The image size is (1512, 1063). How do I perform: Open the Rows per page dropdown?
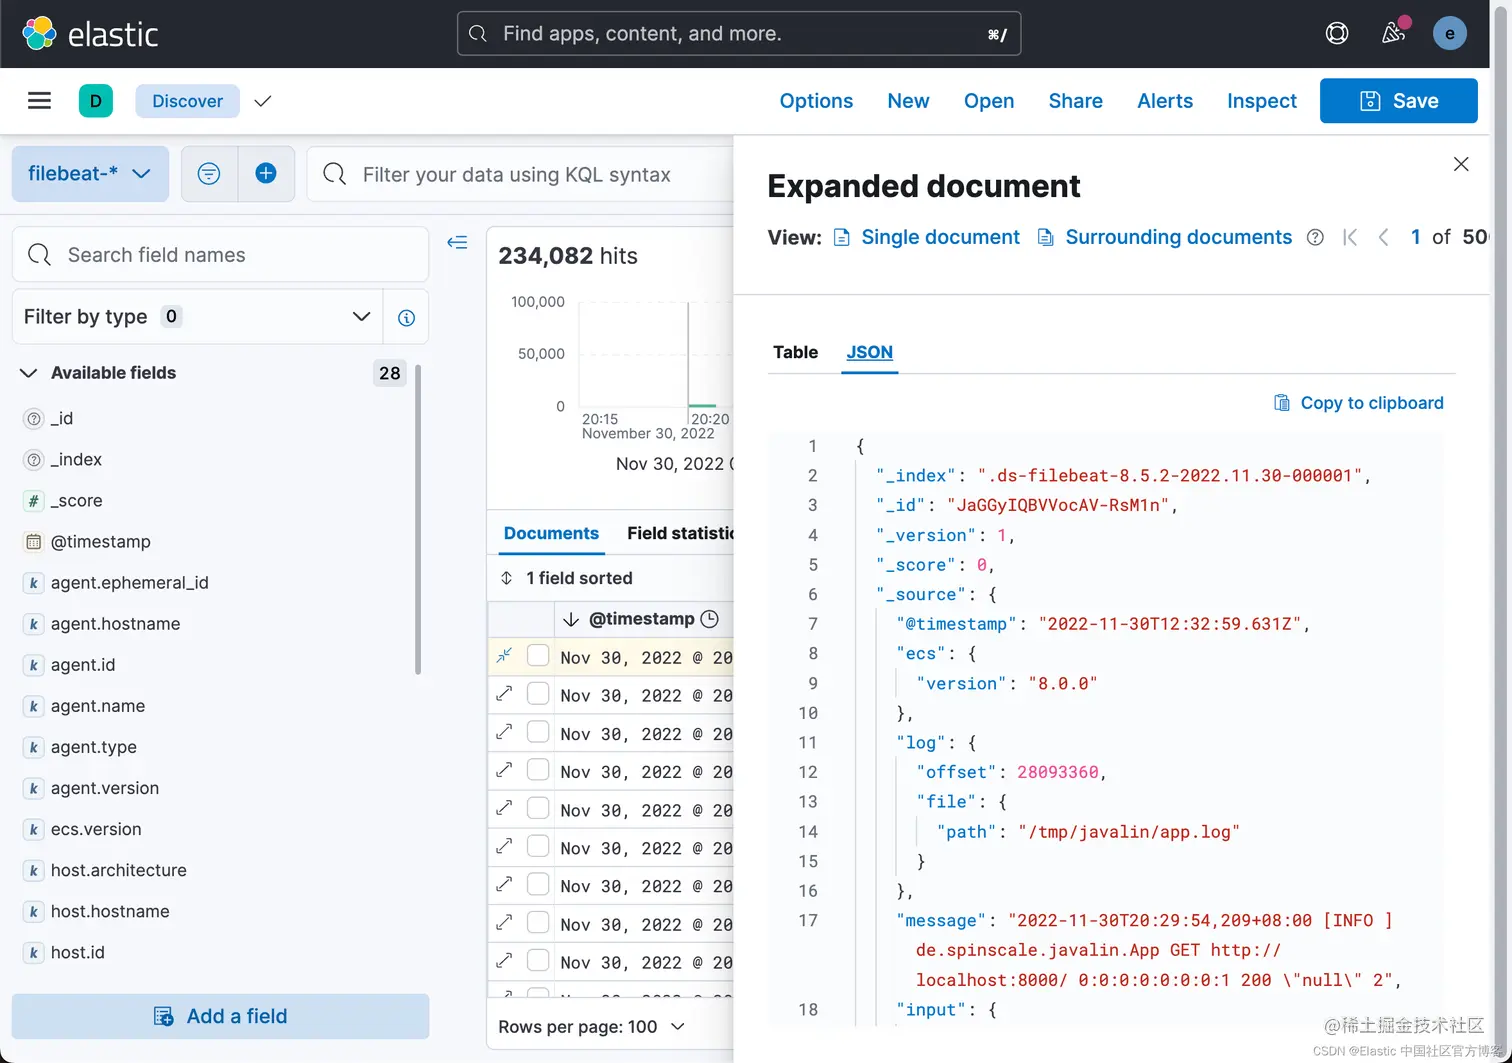(x=592, y=1027)
